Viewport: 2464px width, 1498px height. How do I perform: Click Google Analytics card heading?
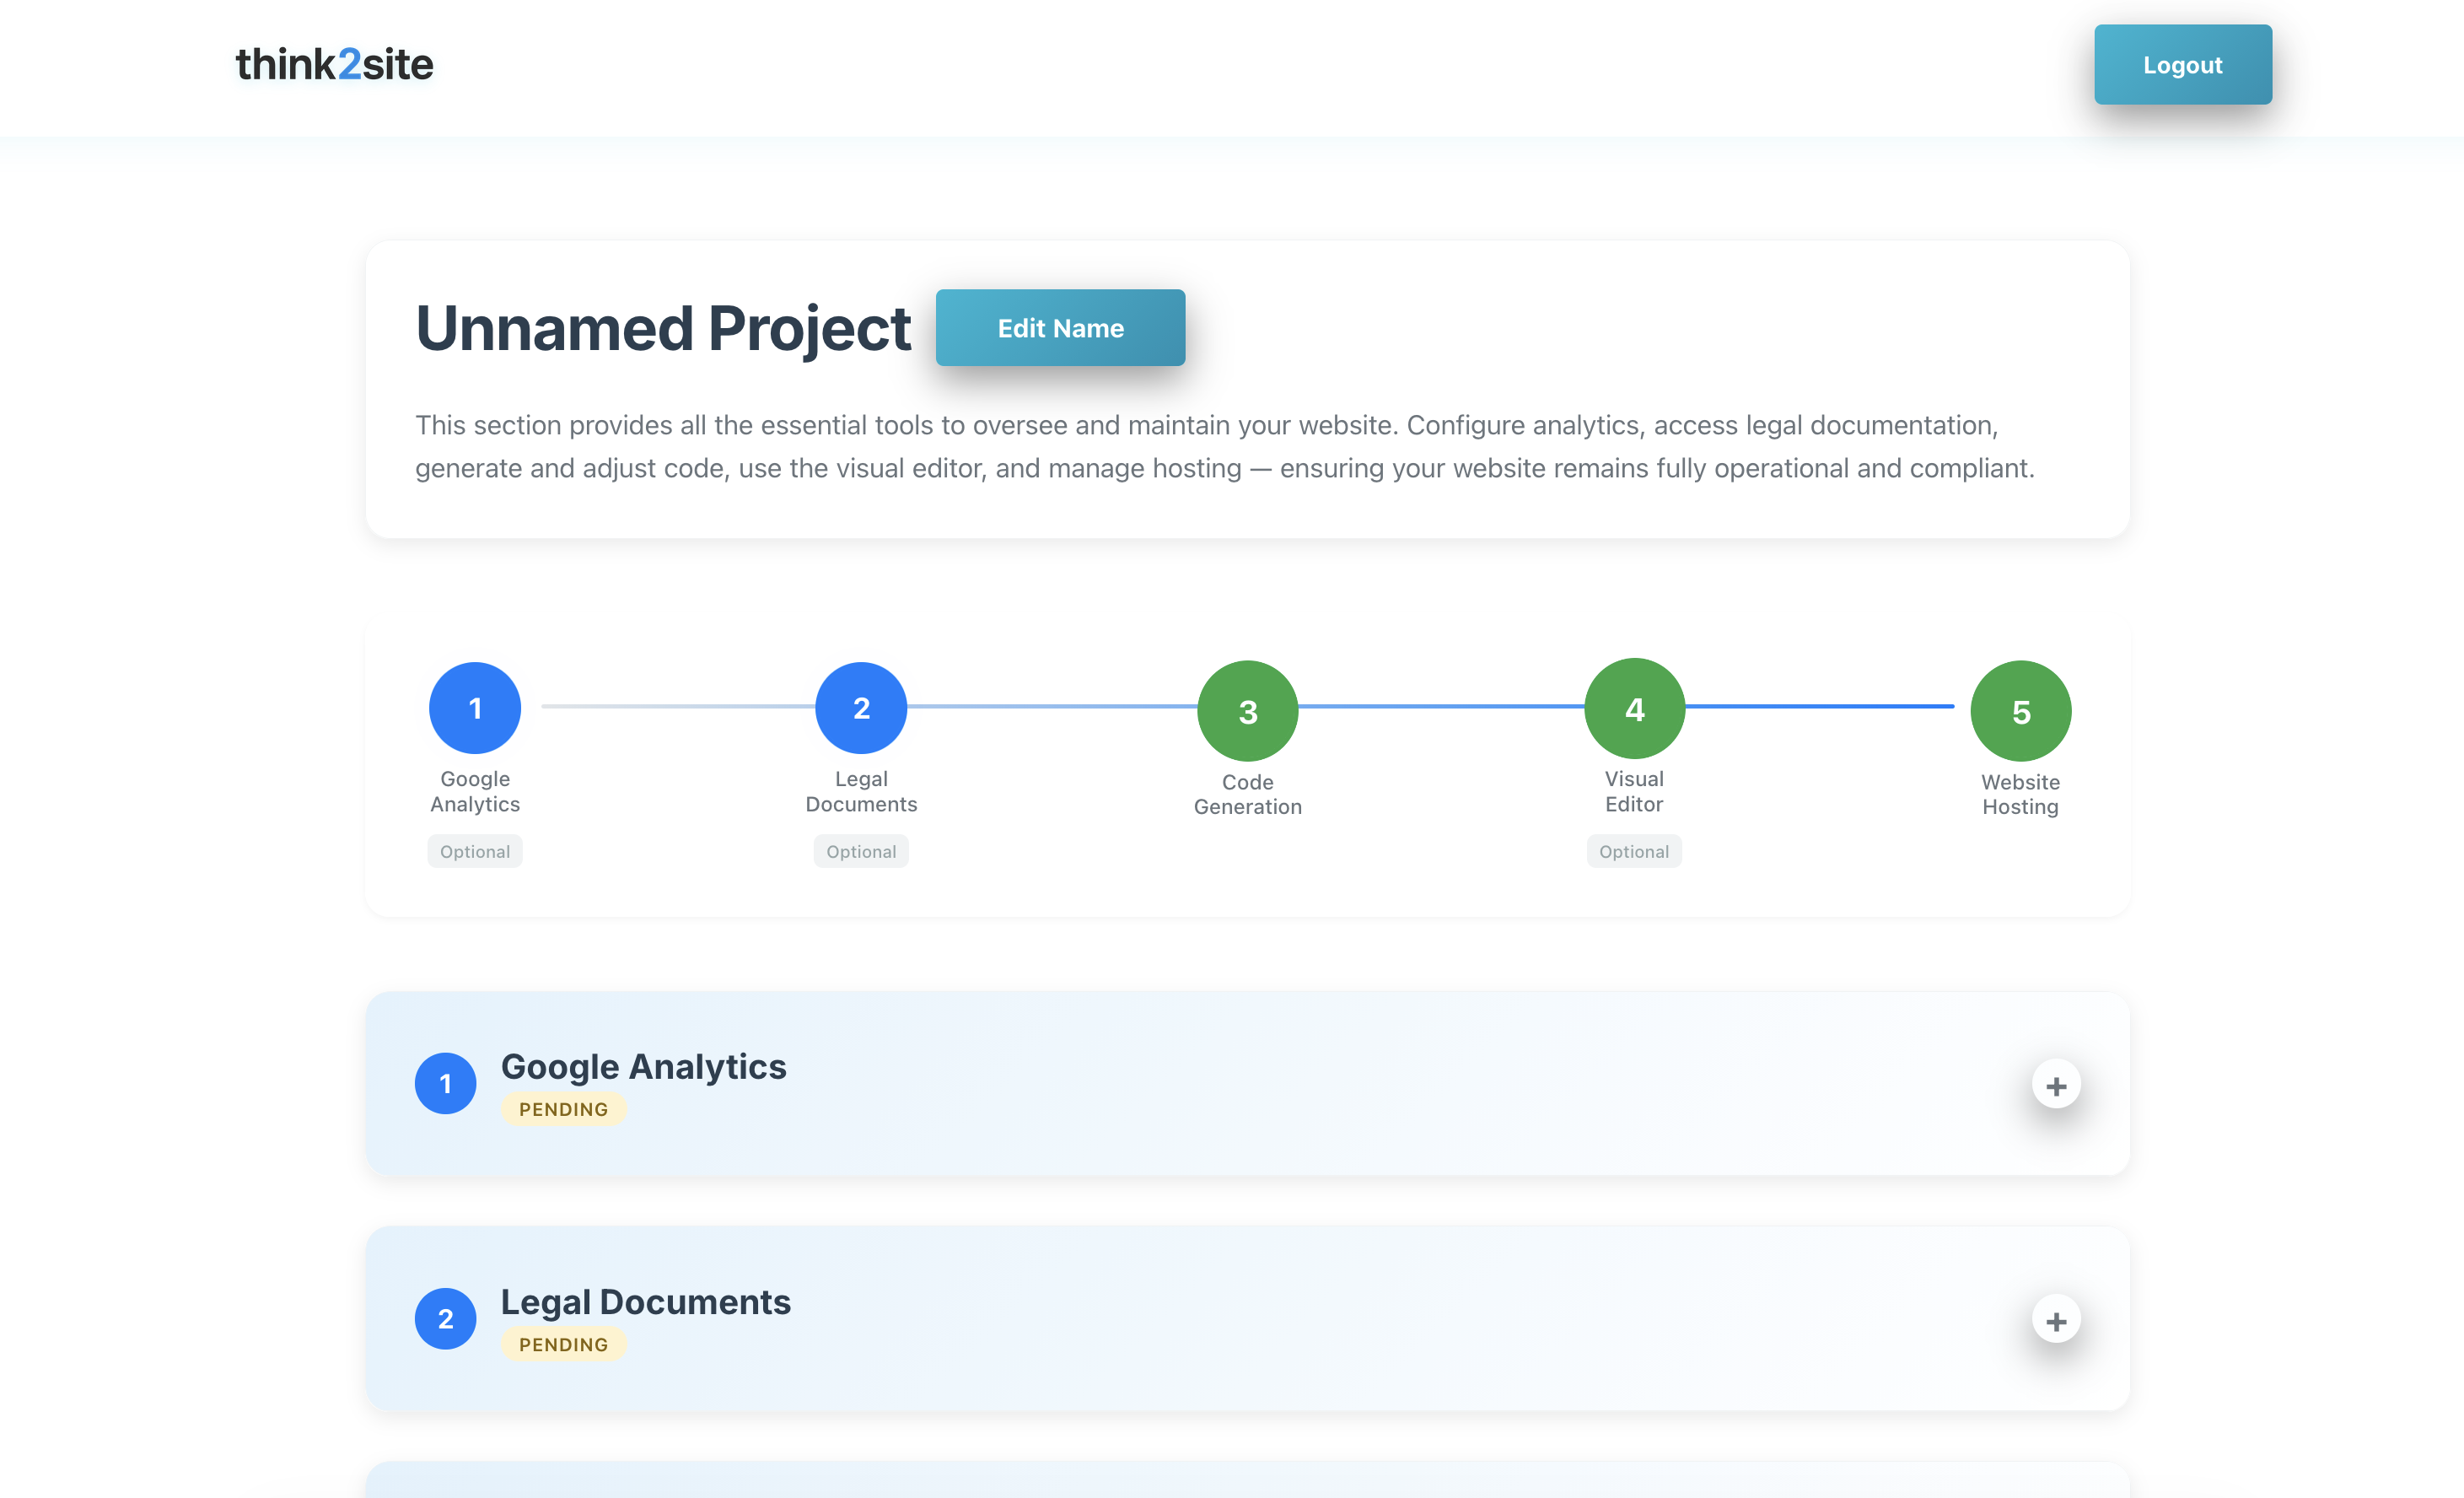click(x=643, y=1067)
